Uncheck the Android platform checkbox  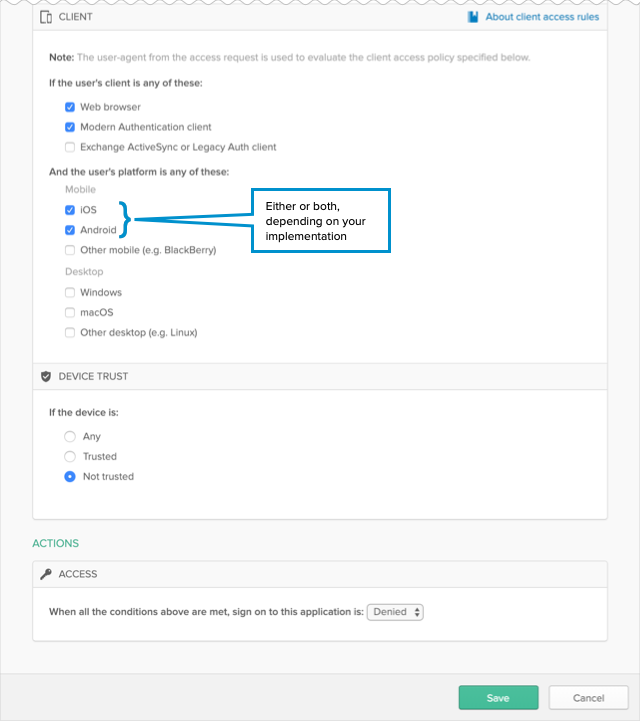(70, 230)
